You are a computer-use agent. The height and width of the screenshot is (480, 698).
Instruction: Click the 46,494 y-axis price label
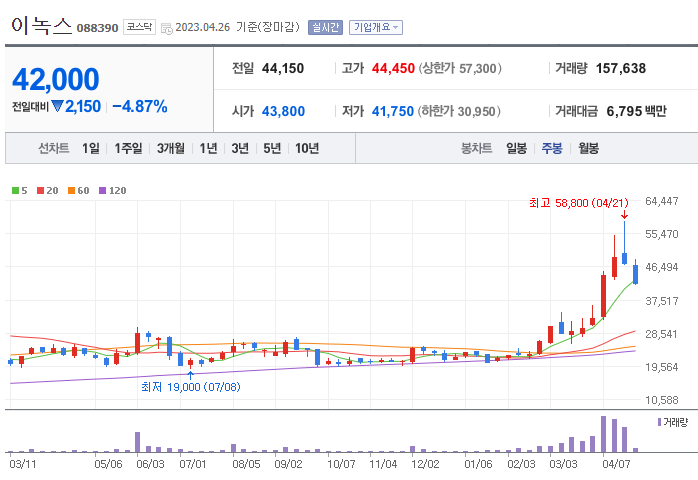click(x=661, y=268)
